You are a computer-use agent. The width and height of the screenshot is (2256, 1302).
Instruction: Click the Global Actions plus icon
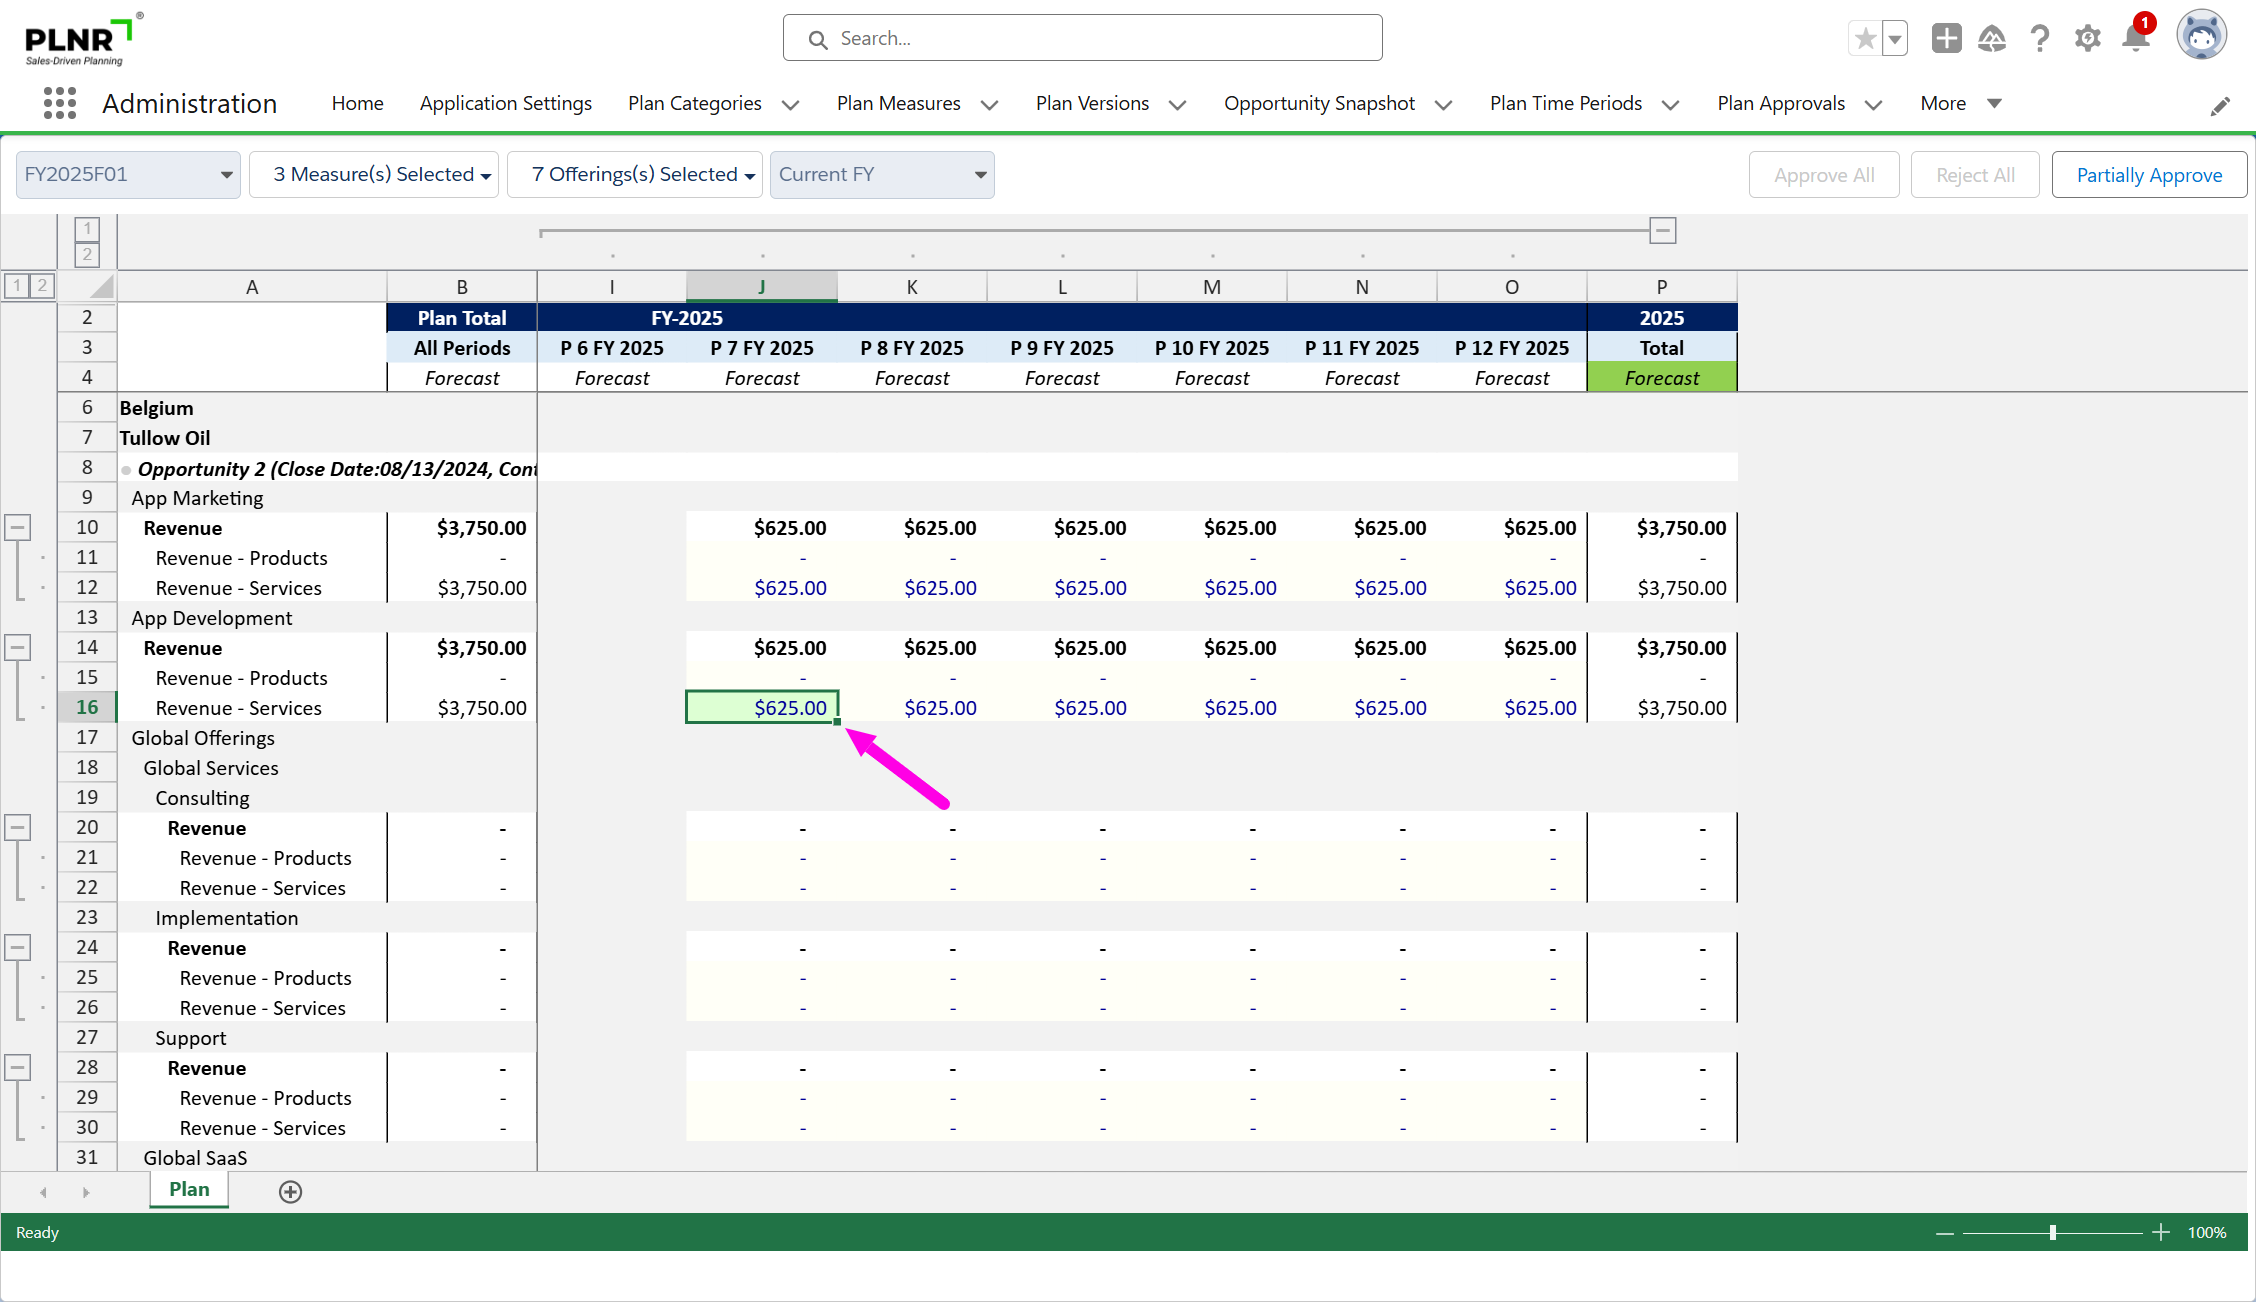(x=1946, y=39)
